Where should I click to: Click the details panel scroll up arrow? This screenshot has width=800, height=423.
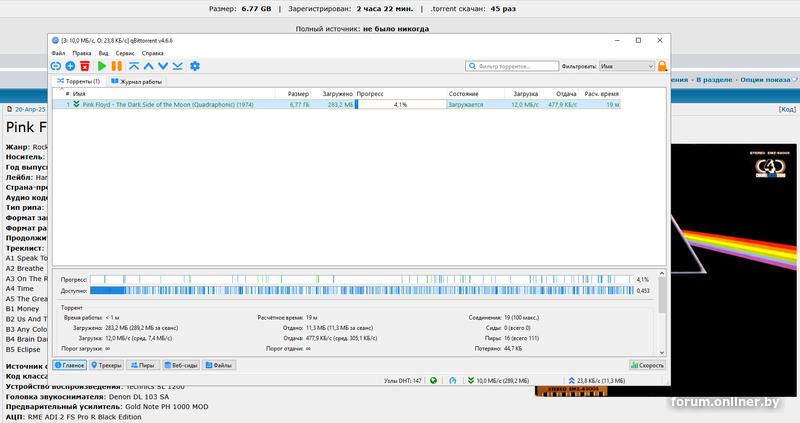tap(662, 273)
